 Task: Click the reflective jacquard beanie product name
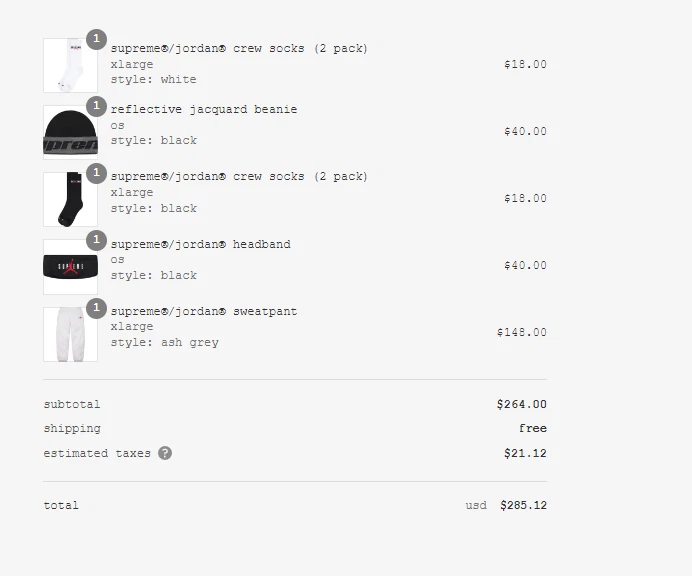pos(204,109)
